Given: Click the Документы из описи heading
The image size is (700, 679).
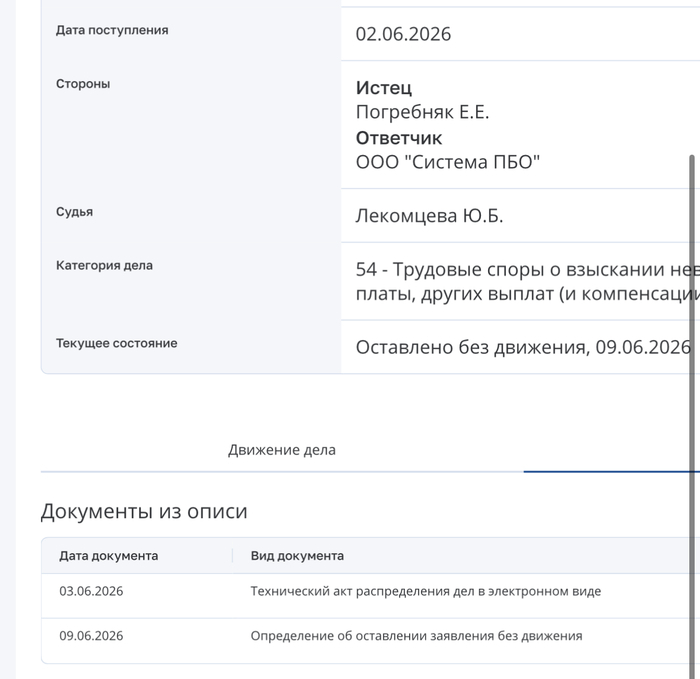Looking at the screenshot, I should (144, 511).
